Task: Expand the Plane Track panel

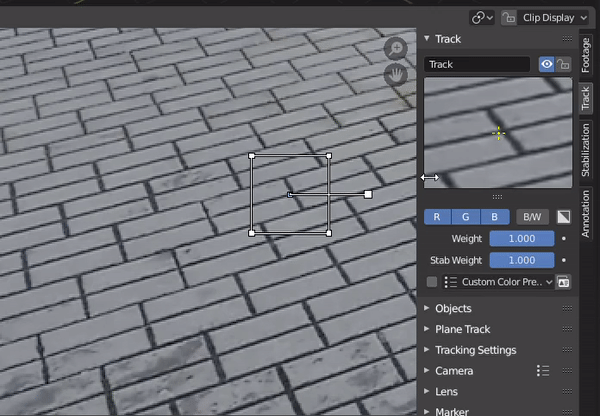Action: coord(462,329)
